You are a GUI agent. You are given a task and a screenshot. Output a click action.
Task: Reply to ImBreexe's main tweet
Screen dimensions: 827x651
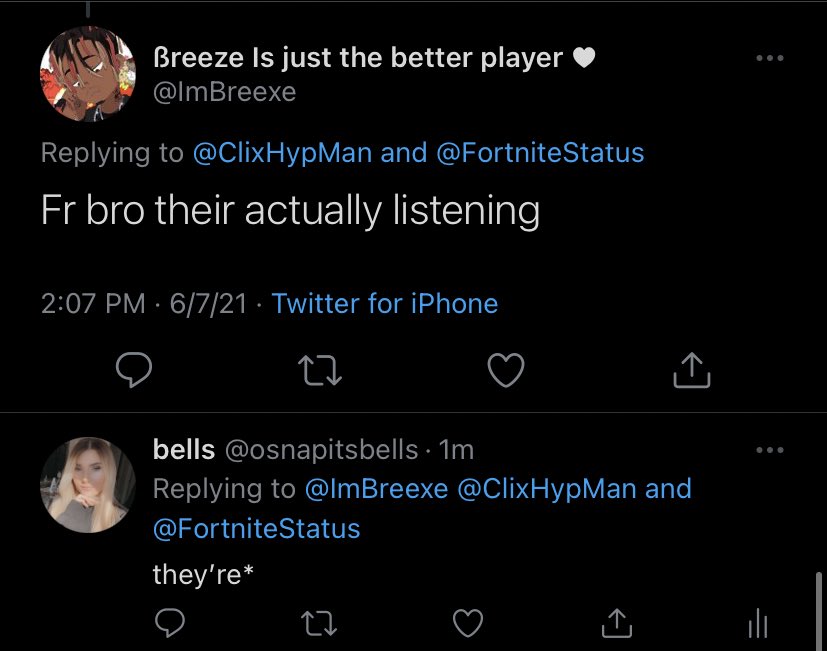(133, 371)
